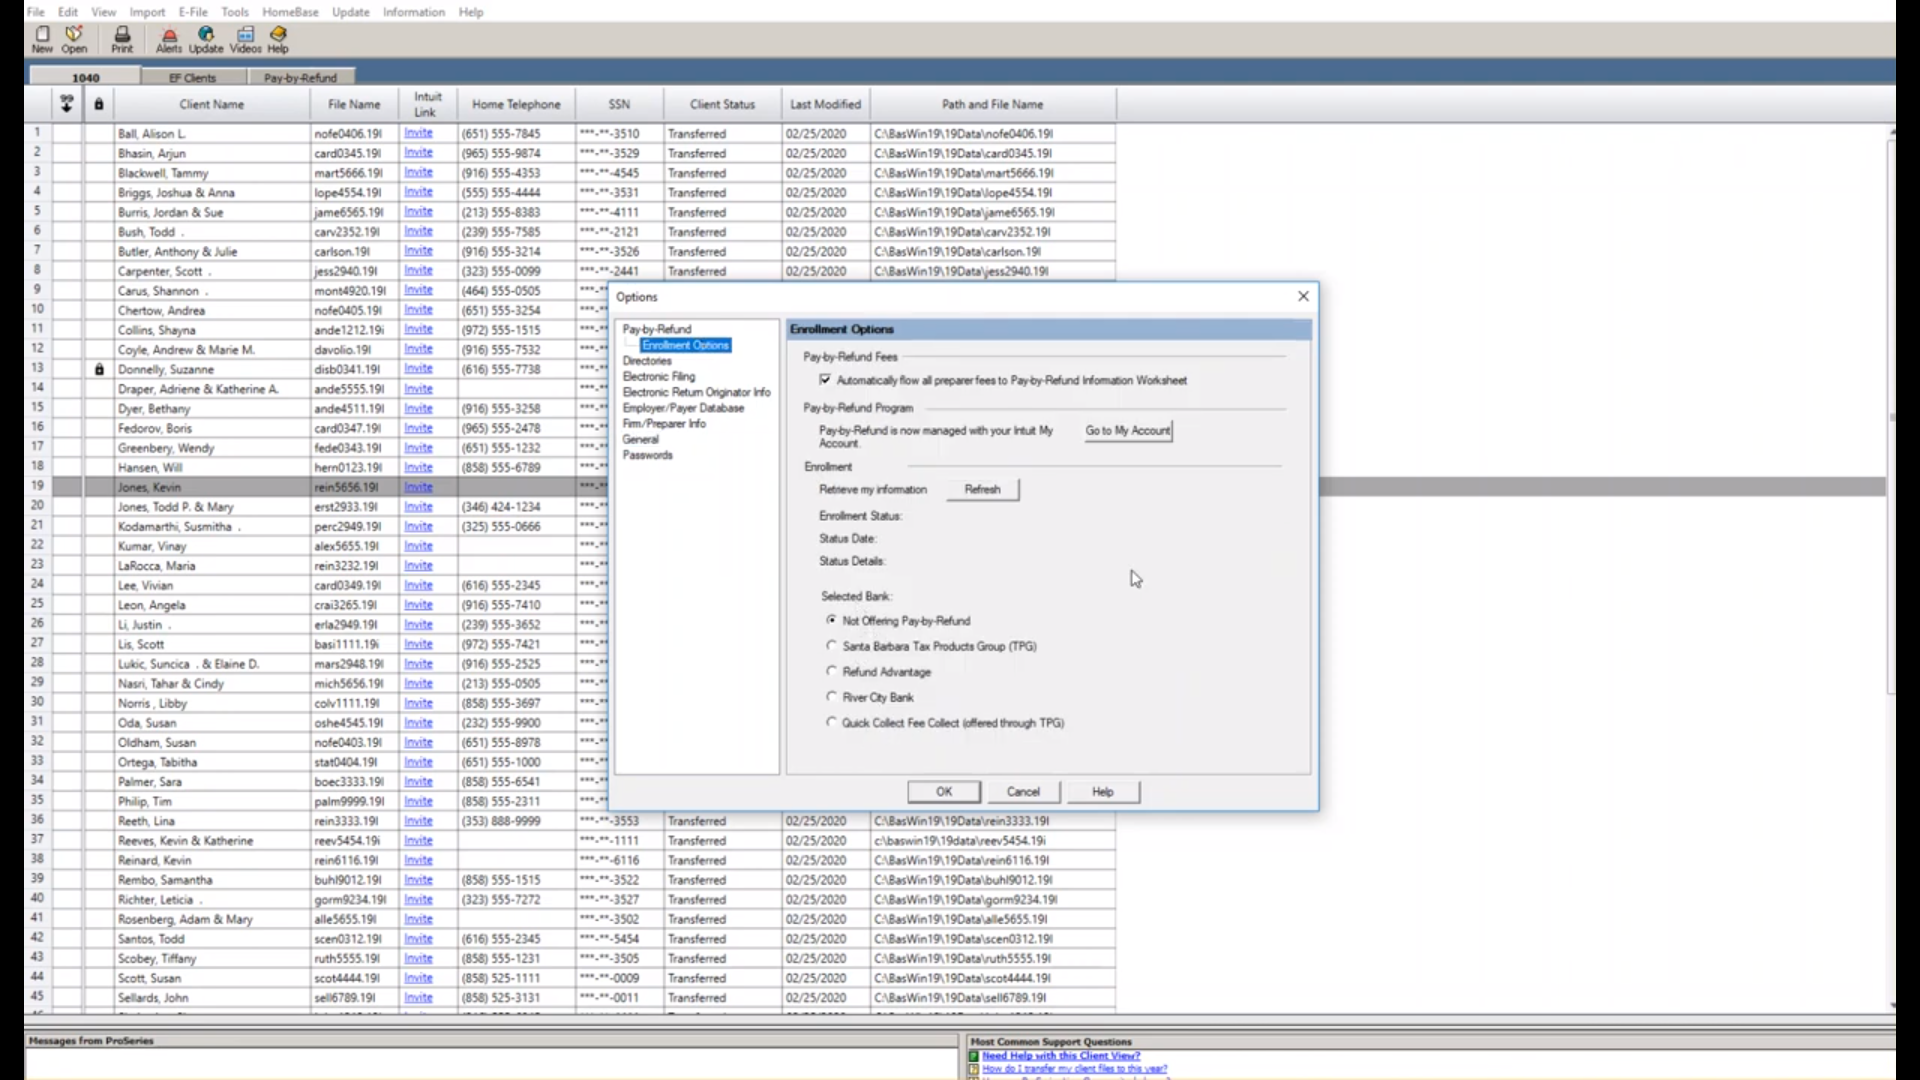Image resolution: width=1920 pixels, height=1080 pixels.
Task: Select Electronic Return Originator Info item
Action: (x=696, y=392)
